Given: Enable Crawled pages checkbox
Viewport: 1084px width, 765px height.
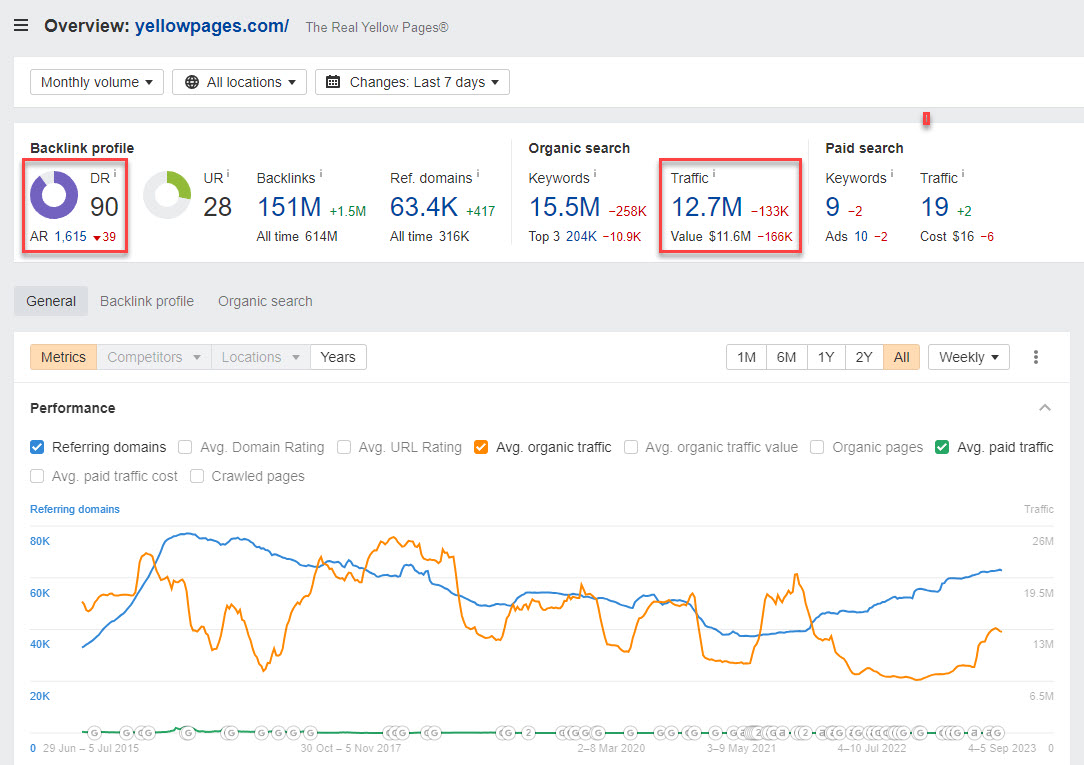Looking at the screenshot, I should tap(197, 476).
